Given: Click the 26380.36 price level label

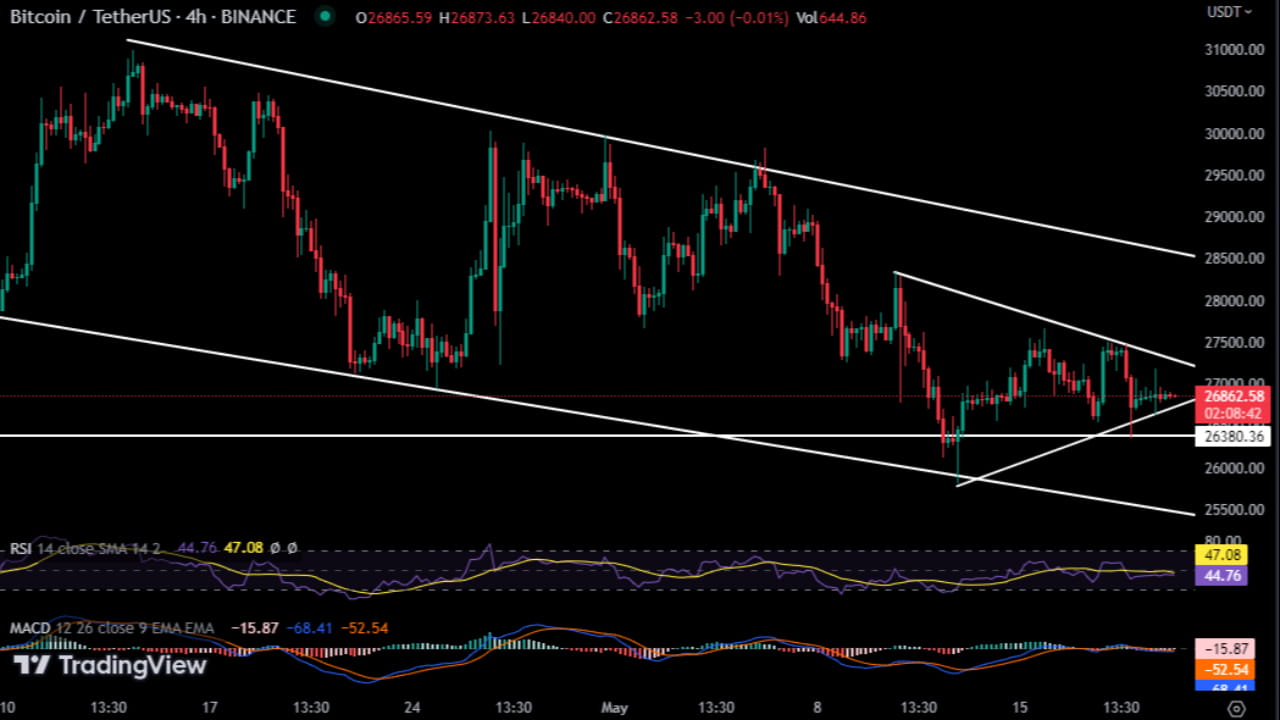Looking at the screenshot, I should 1232,436.
